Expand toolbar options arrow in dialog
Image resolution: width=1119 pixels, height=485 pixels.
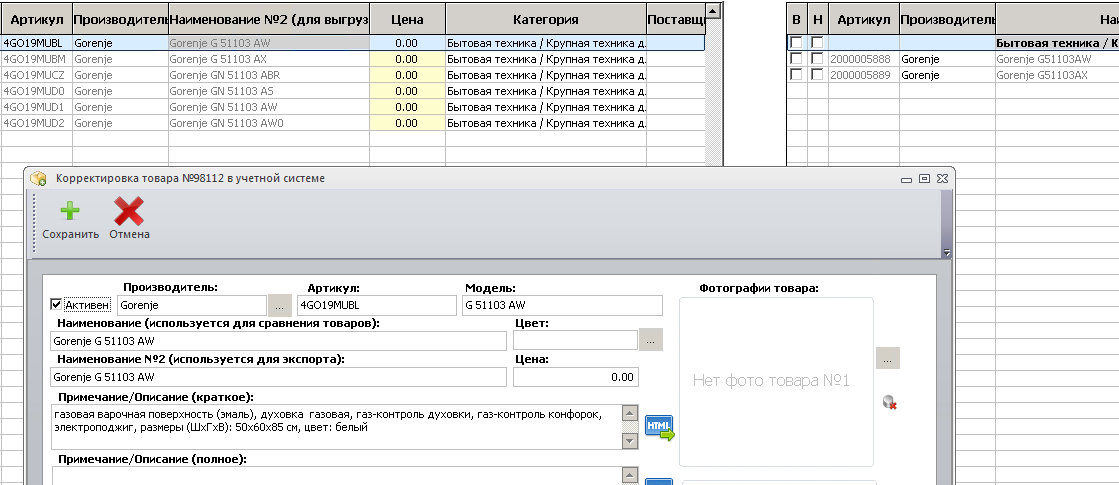[946, 252]
